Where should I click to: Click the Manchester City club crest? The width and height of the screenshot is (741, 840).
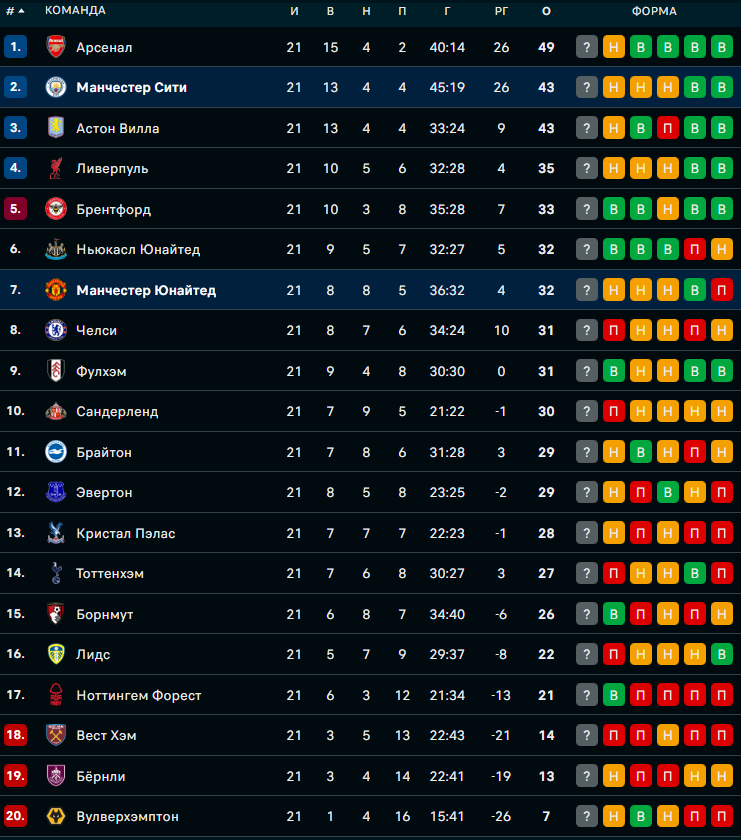pyautogui.click(x=56, y=87)
